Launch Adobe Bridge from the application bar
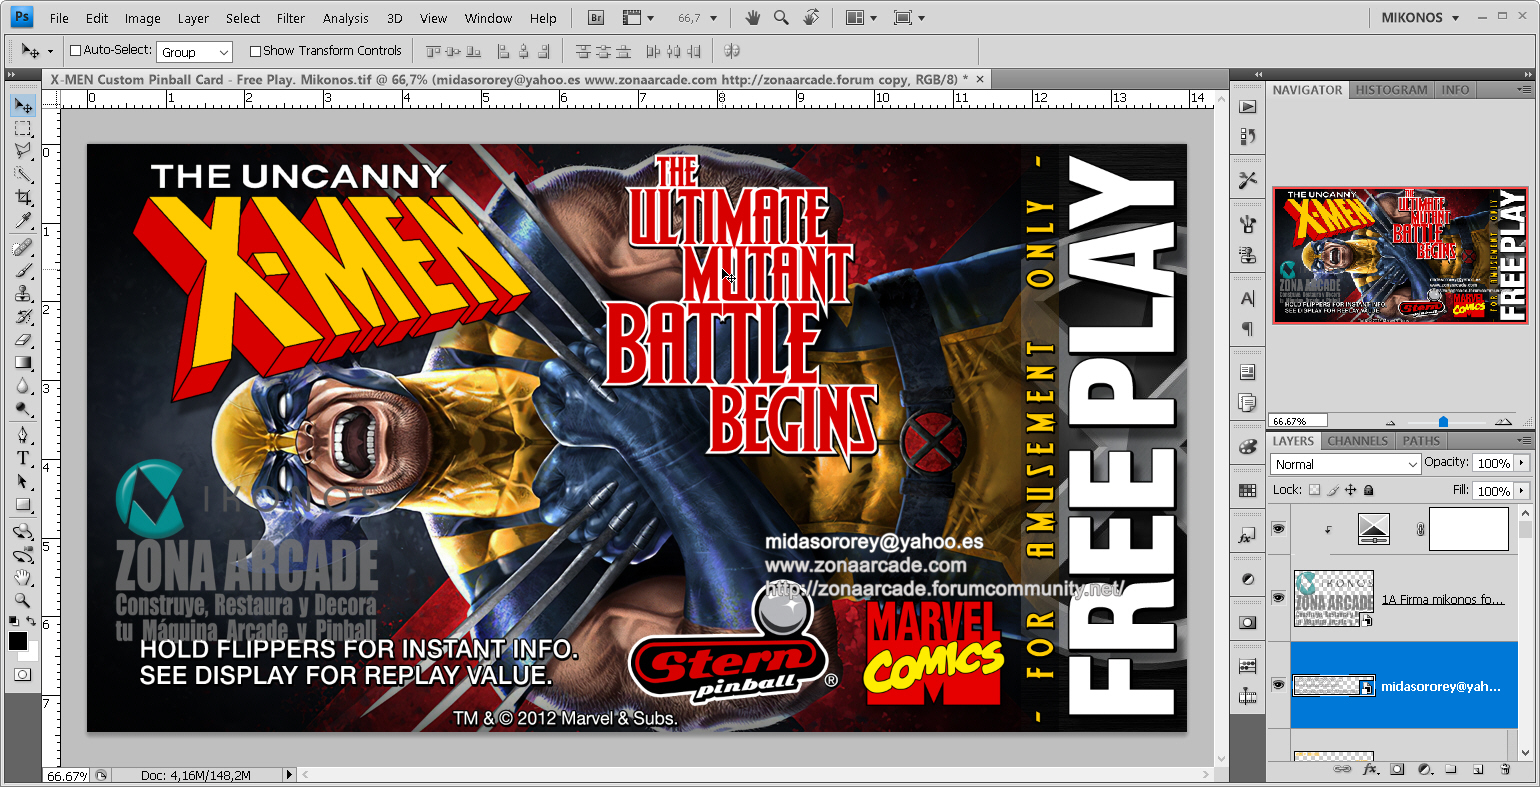This screenshot has width=1540, height=787. coord(596,18)
